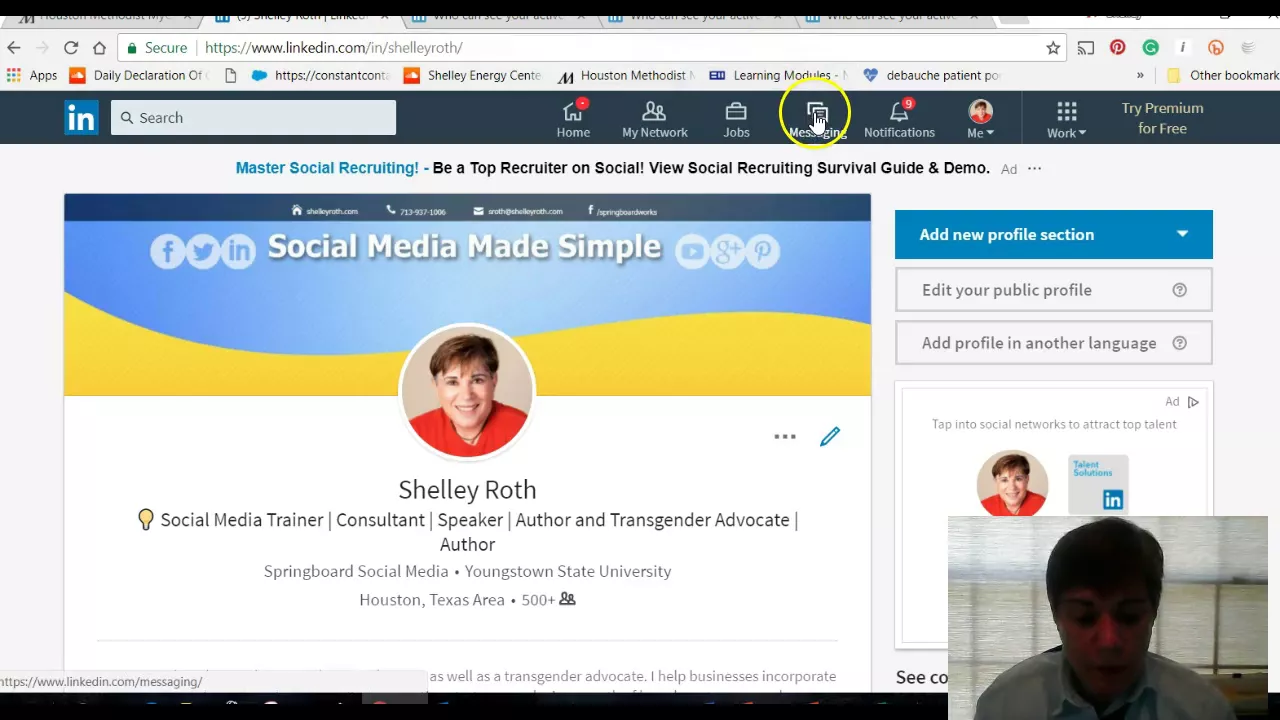Open Houston Methodist bookmark
This screenshot has height=720, width=1280.
pyautogui.click(x=625, y=75)
